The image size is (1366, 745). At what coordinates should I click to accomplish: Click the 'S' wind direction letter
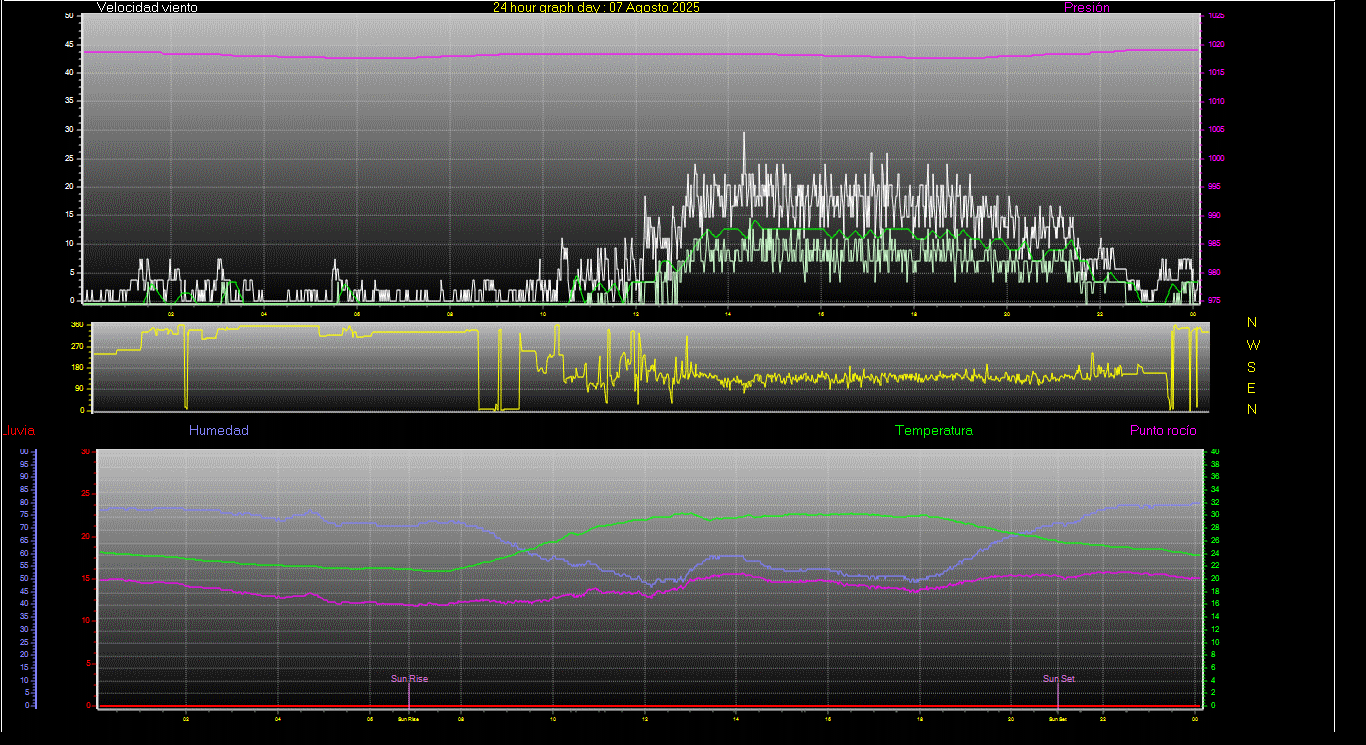(1252, 366)
